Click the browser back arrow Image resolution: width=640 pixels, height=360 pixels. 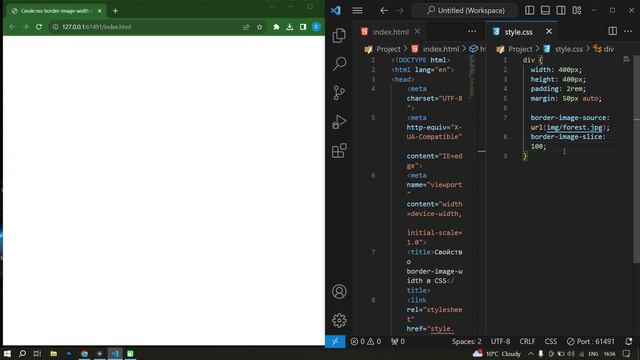(x=12, y=27)
